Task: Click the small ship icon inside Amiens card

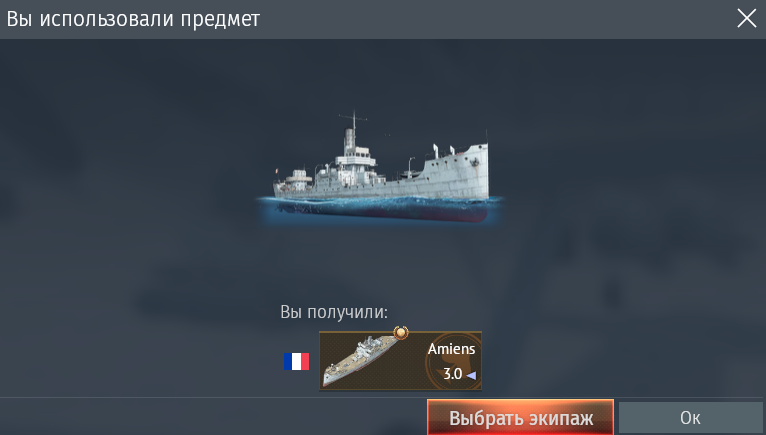Action: (x=360, y=360)
